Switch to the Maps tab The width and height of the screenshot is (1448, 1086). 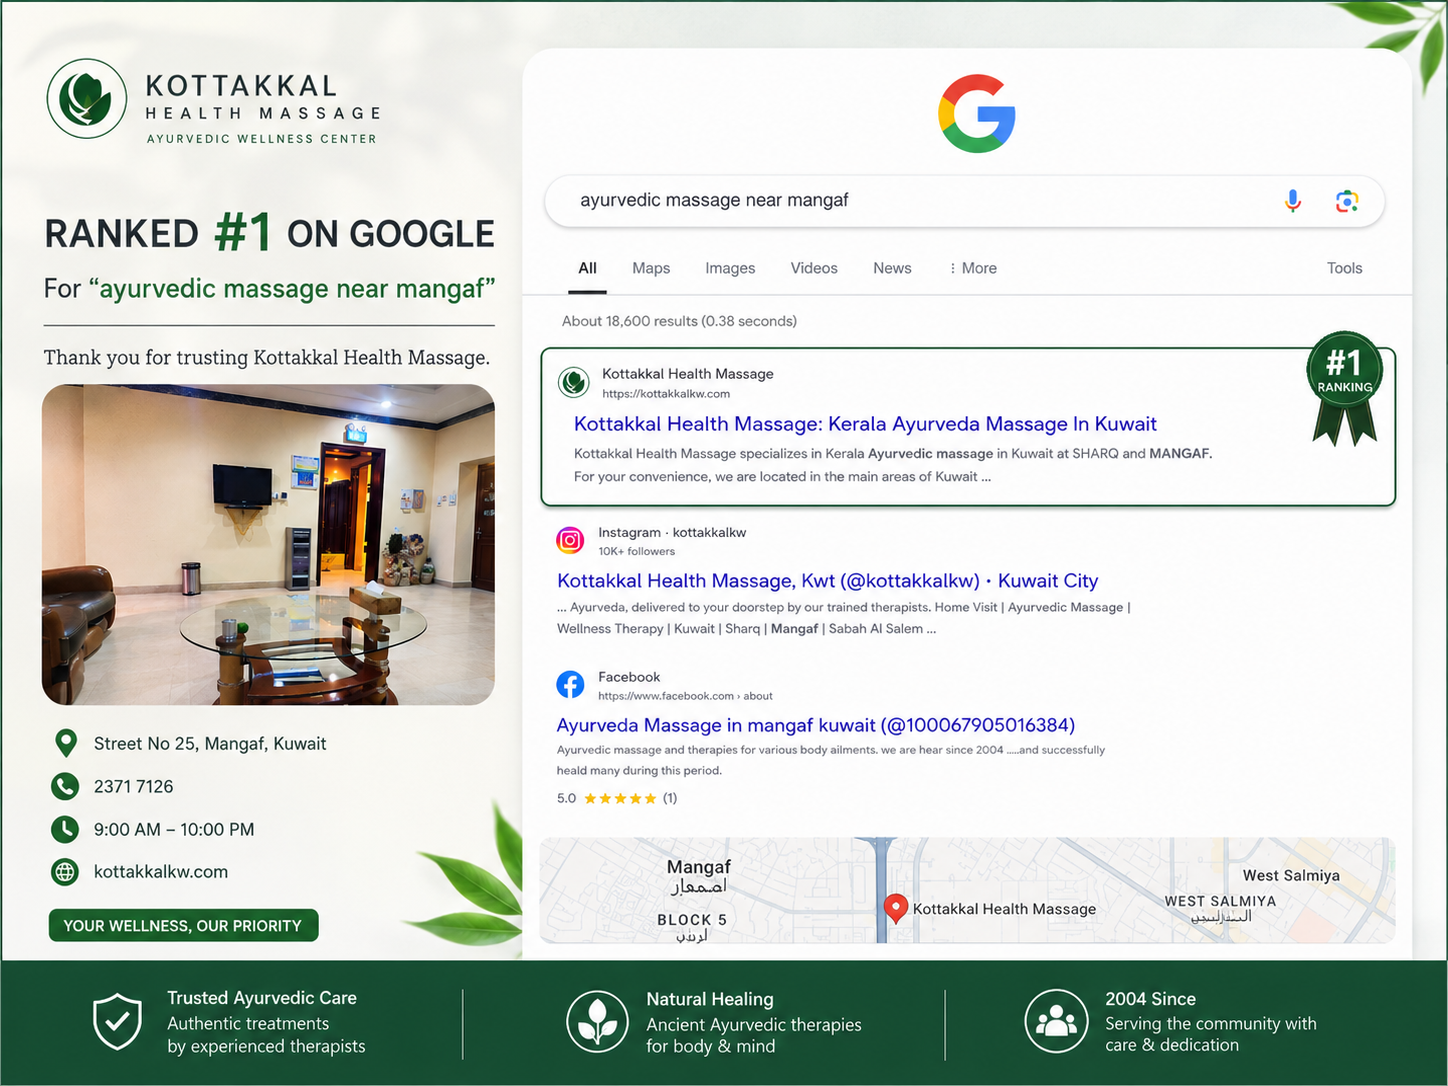(651, 268)
